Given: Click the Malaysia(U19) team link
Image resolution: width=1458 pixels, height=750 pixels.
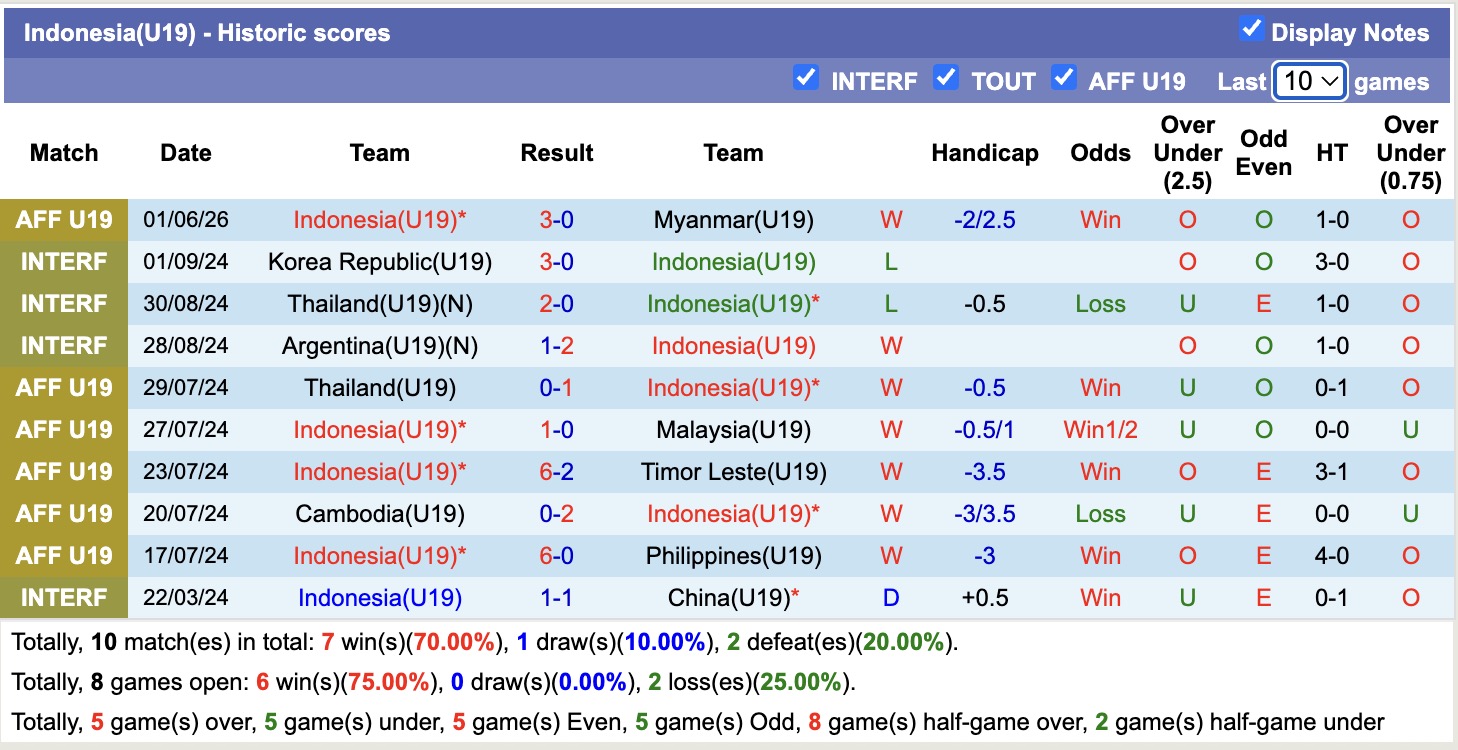Looking at the screenshot, I should click(x=733, y=430).
